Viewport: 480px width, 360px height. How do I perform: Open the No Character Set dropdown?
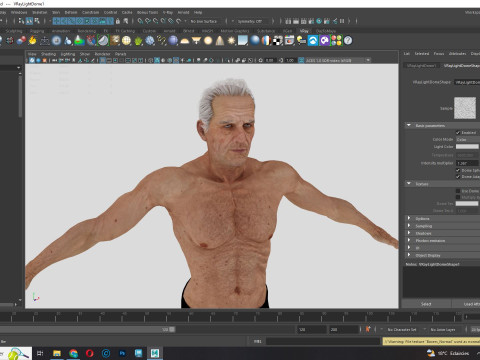[x=402, y=330]
